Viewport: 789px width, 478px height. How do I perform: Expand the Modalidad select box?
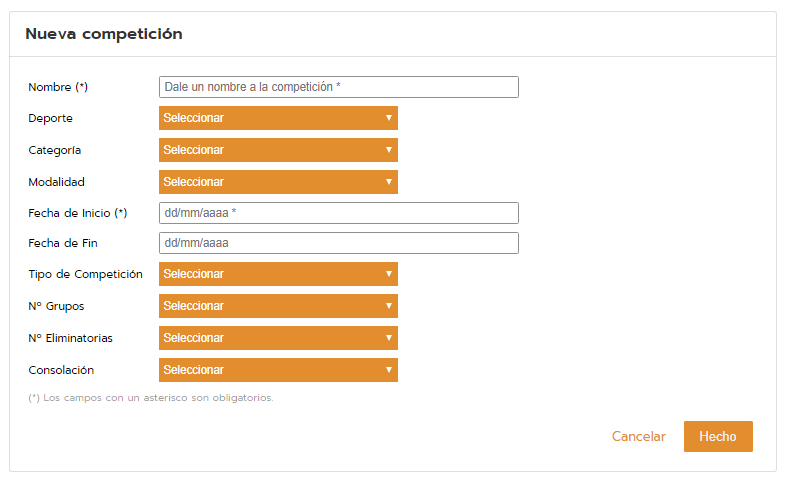pos(278,182)
